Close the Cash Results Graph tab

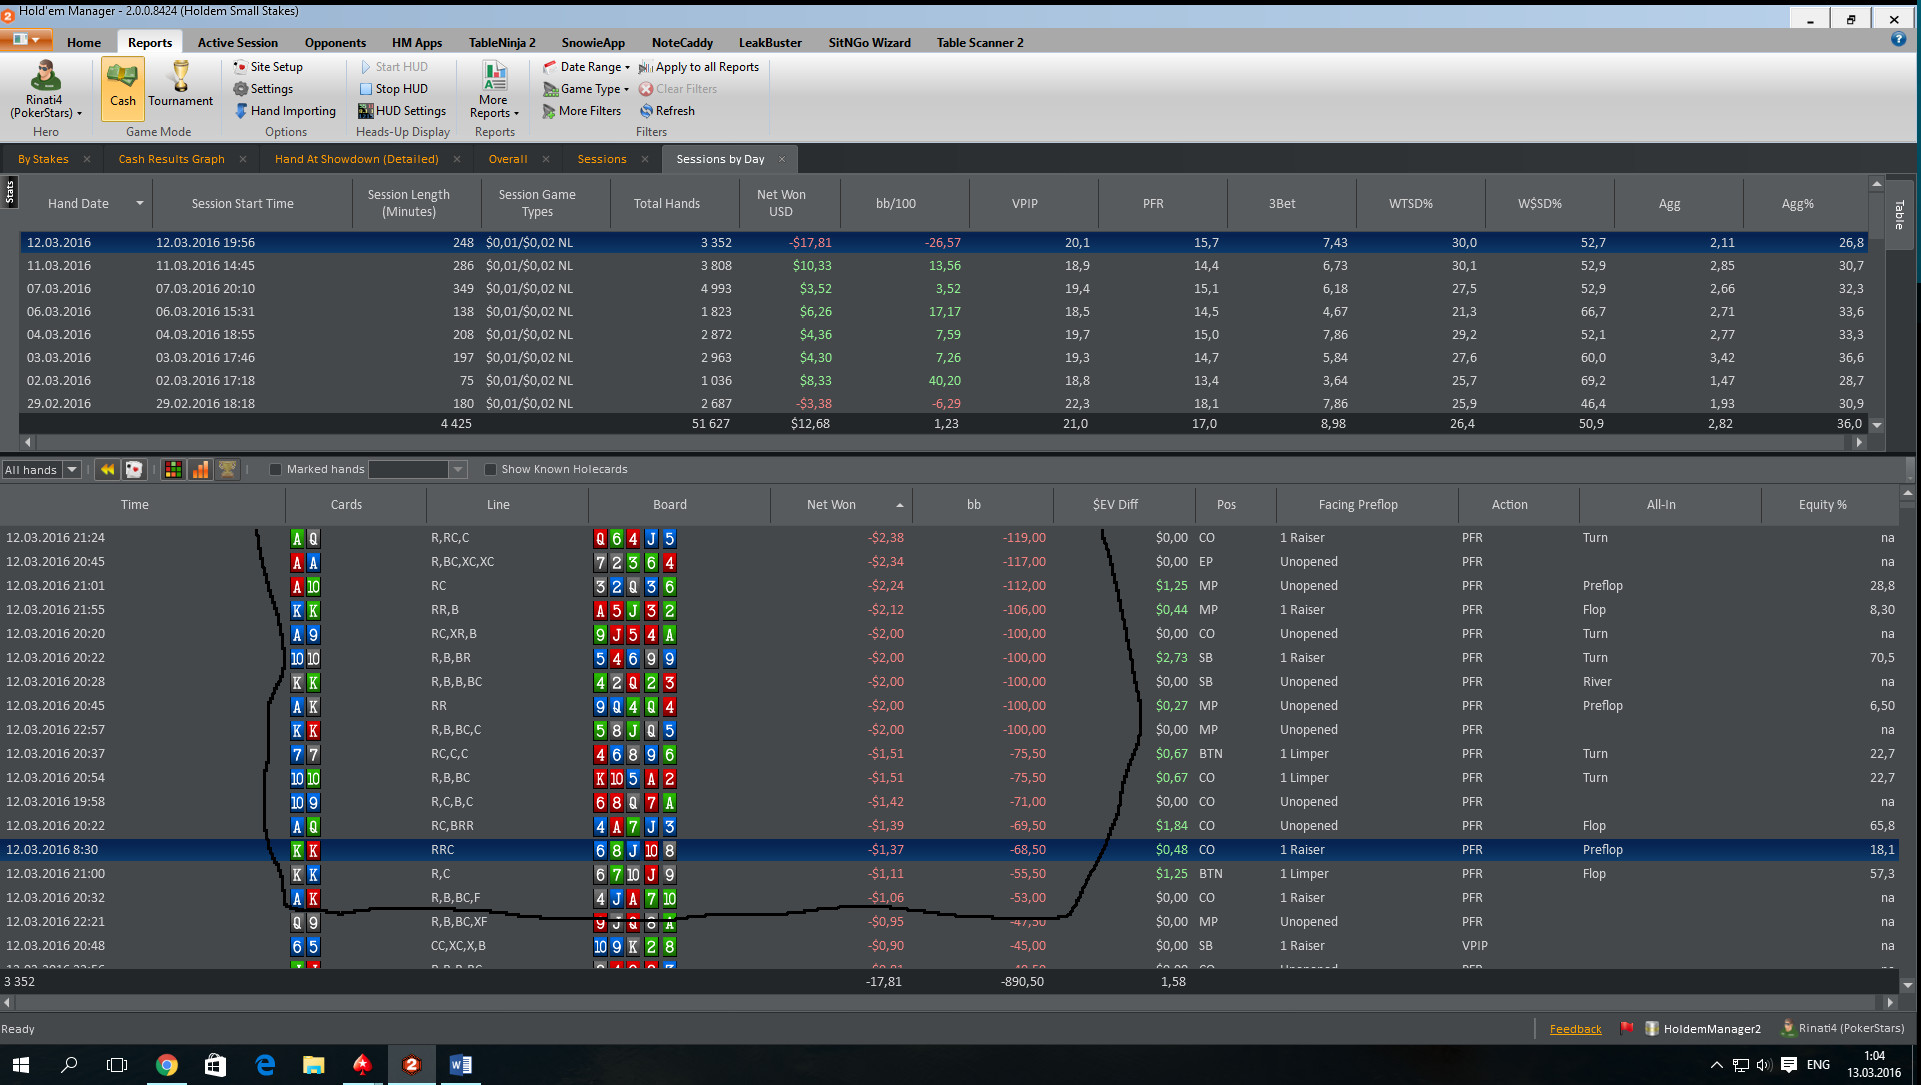(244, 159)
